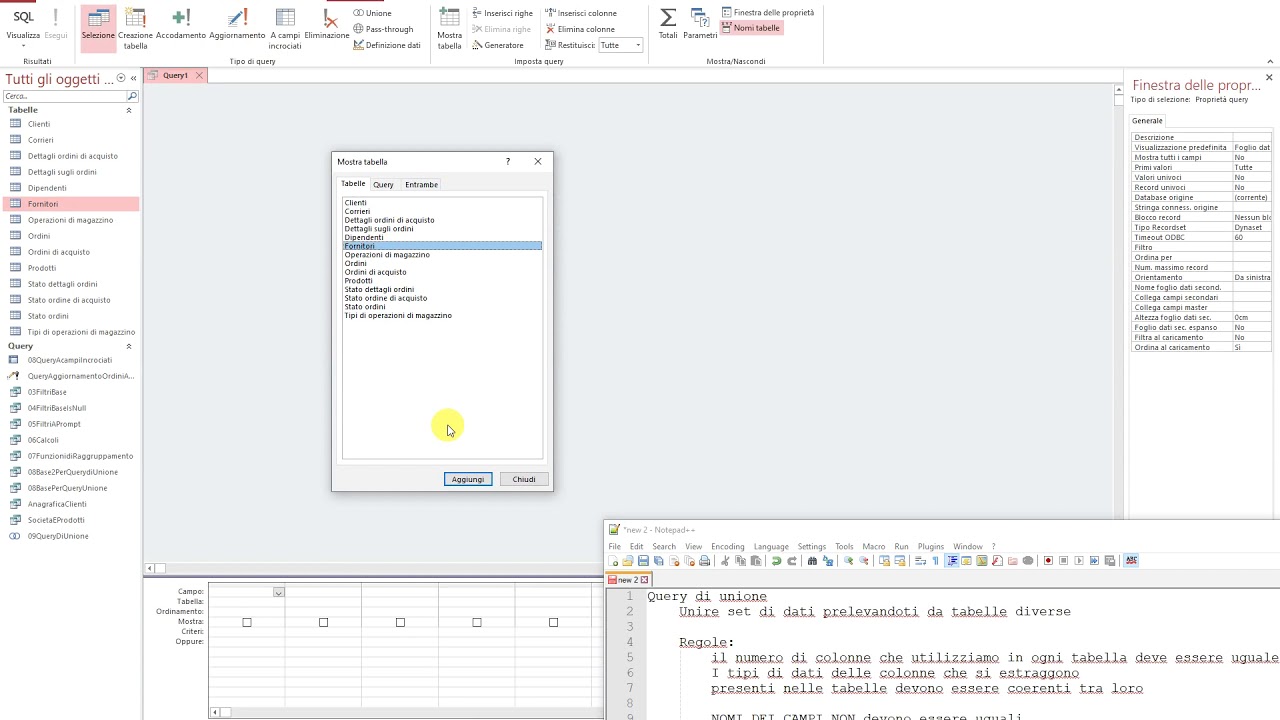The width and height of the screenshot is (1280, 720).
Task: Choose the Creazione tabella query type
Action: [x=135, y=28]
